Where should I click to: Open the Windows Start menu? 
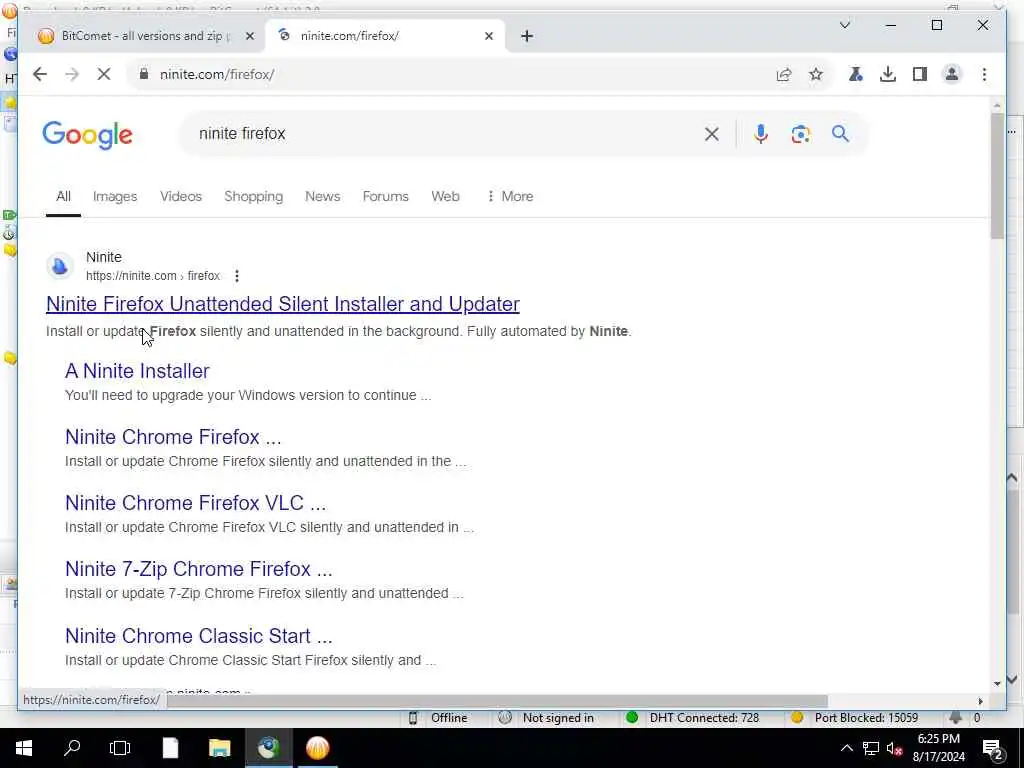point(24,748)
